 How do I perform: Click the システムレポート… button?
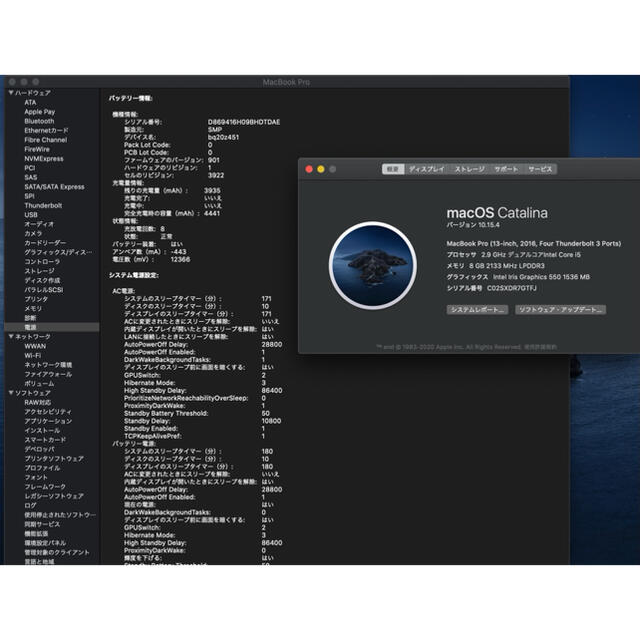[x=477, y=310]
